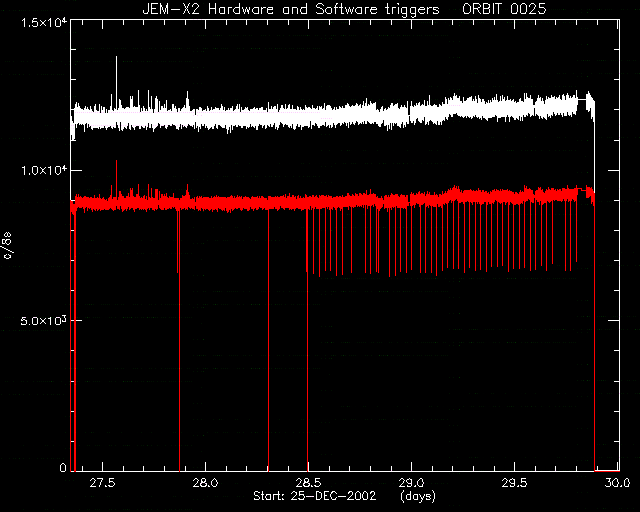The image size is (640, 512).
Task: Click the x-axis tick label 27.5
Action: click(x=102, y=483)
